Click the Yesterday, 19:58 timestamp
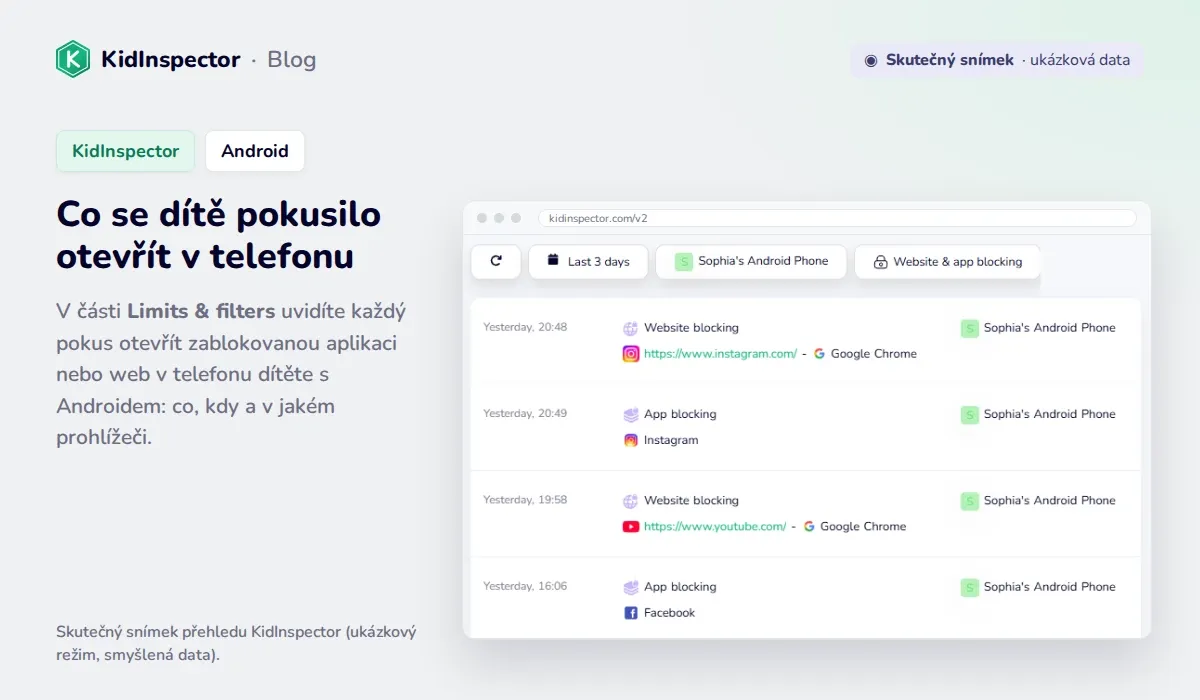The height and width of the screenshot is (700, 1200). point(525,500)
